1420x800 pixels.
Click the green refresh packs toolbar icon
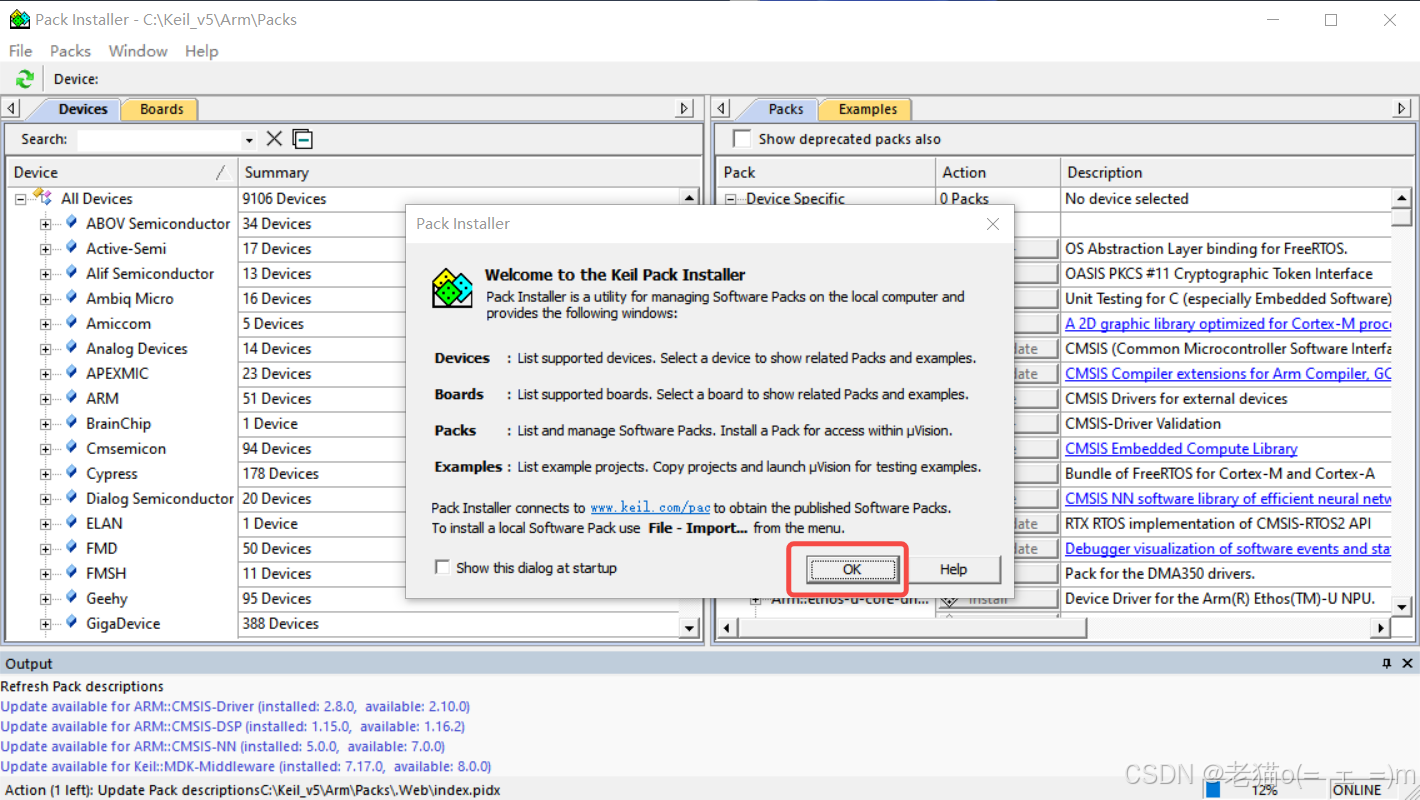tap(25, 79)
